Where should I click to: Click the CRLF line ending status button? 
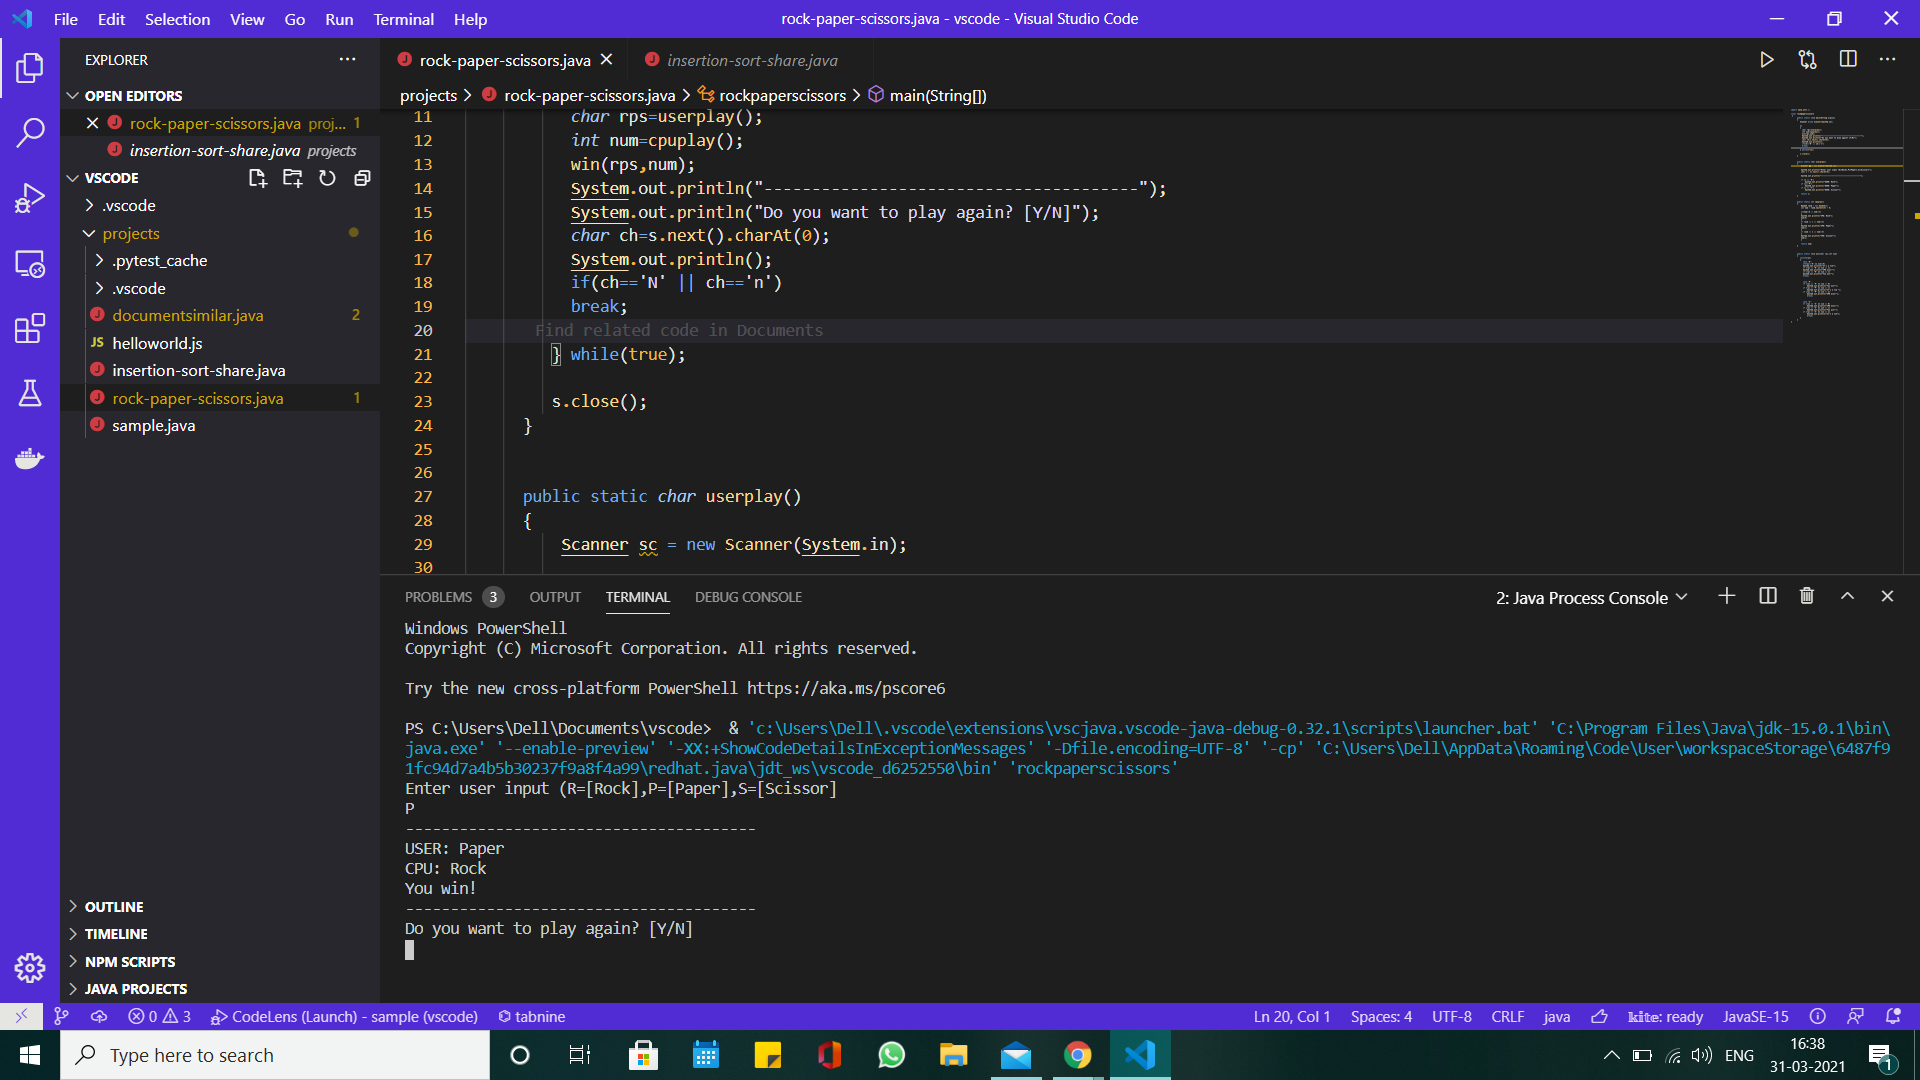1507,1016
